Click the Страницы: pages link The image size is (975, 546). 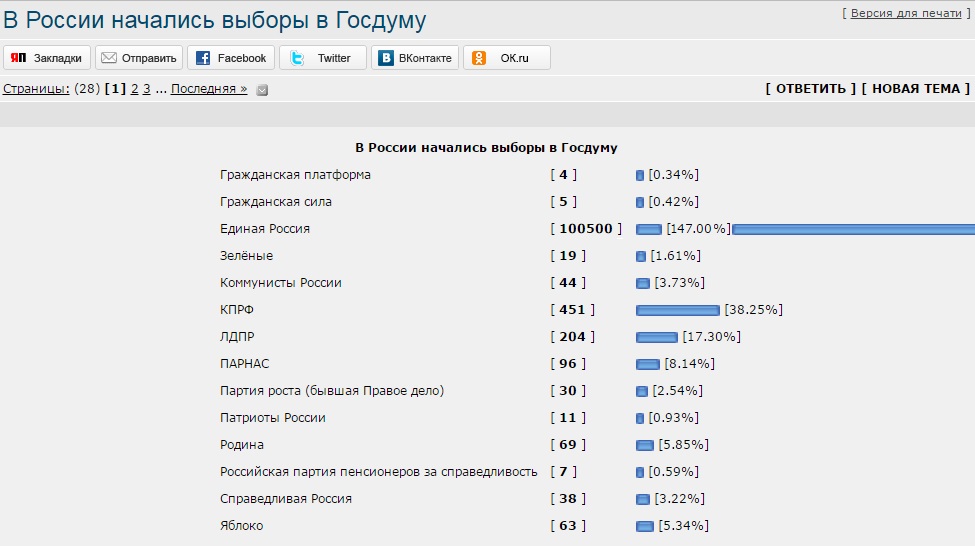[36, 89]
